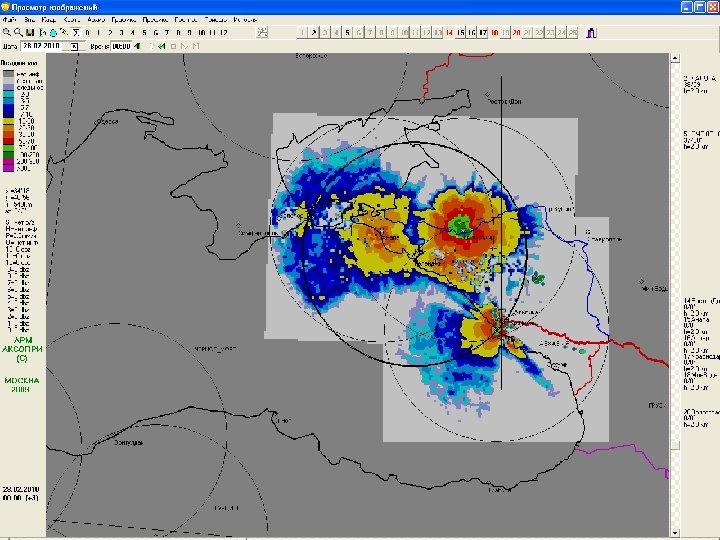
Task: Open the date dropdown arrow
Action: coord(74,46)
